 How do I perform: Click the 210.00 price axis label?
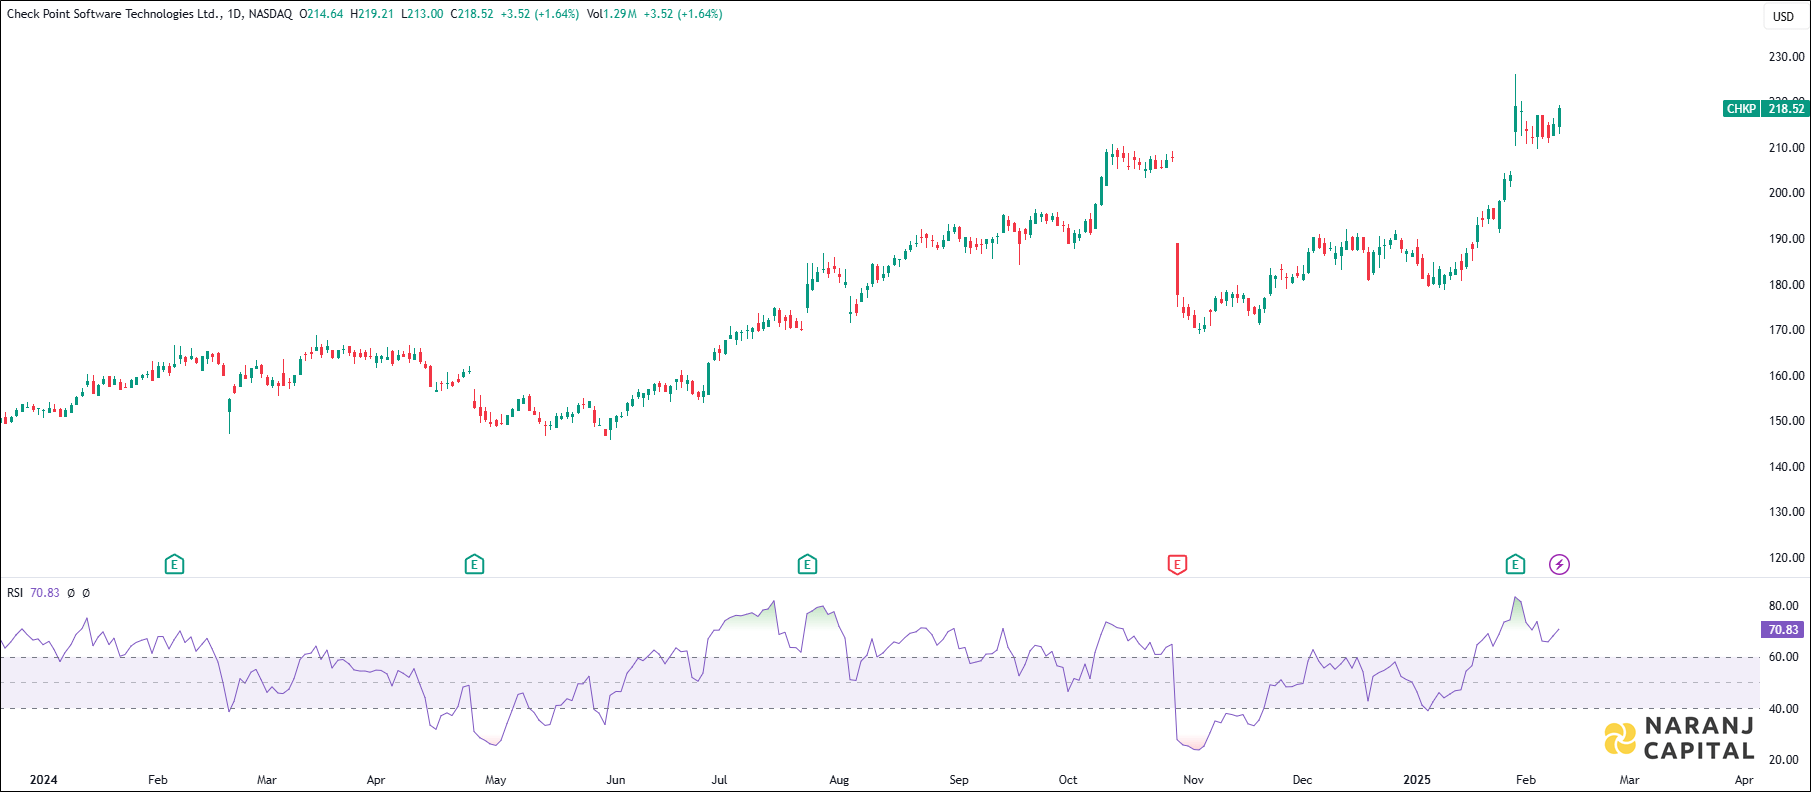[1786, 148]
